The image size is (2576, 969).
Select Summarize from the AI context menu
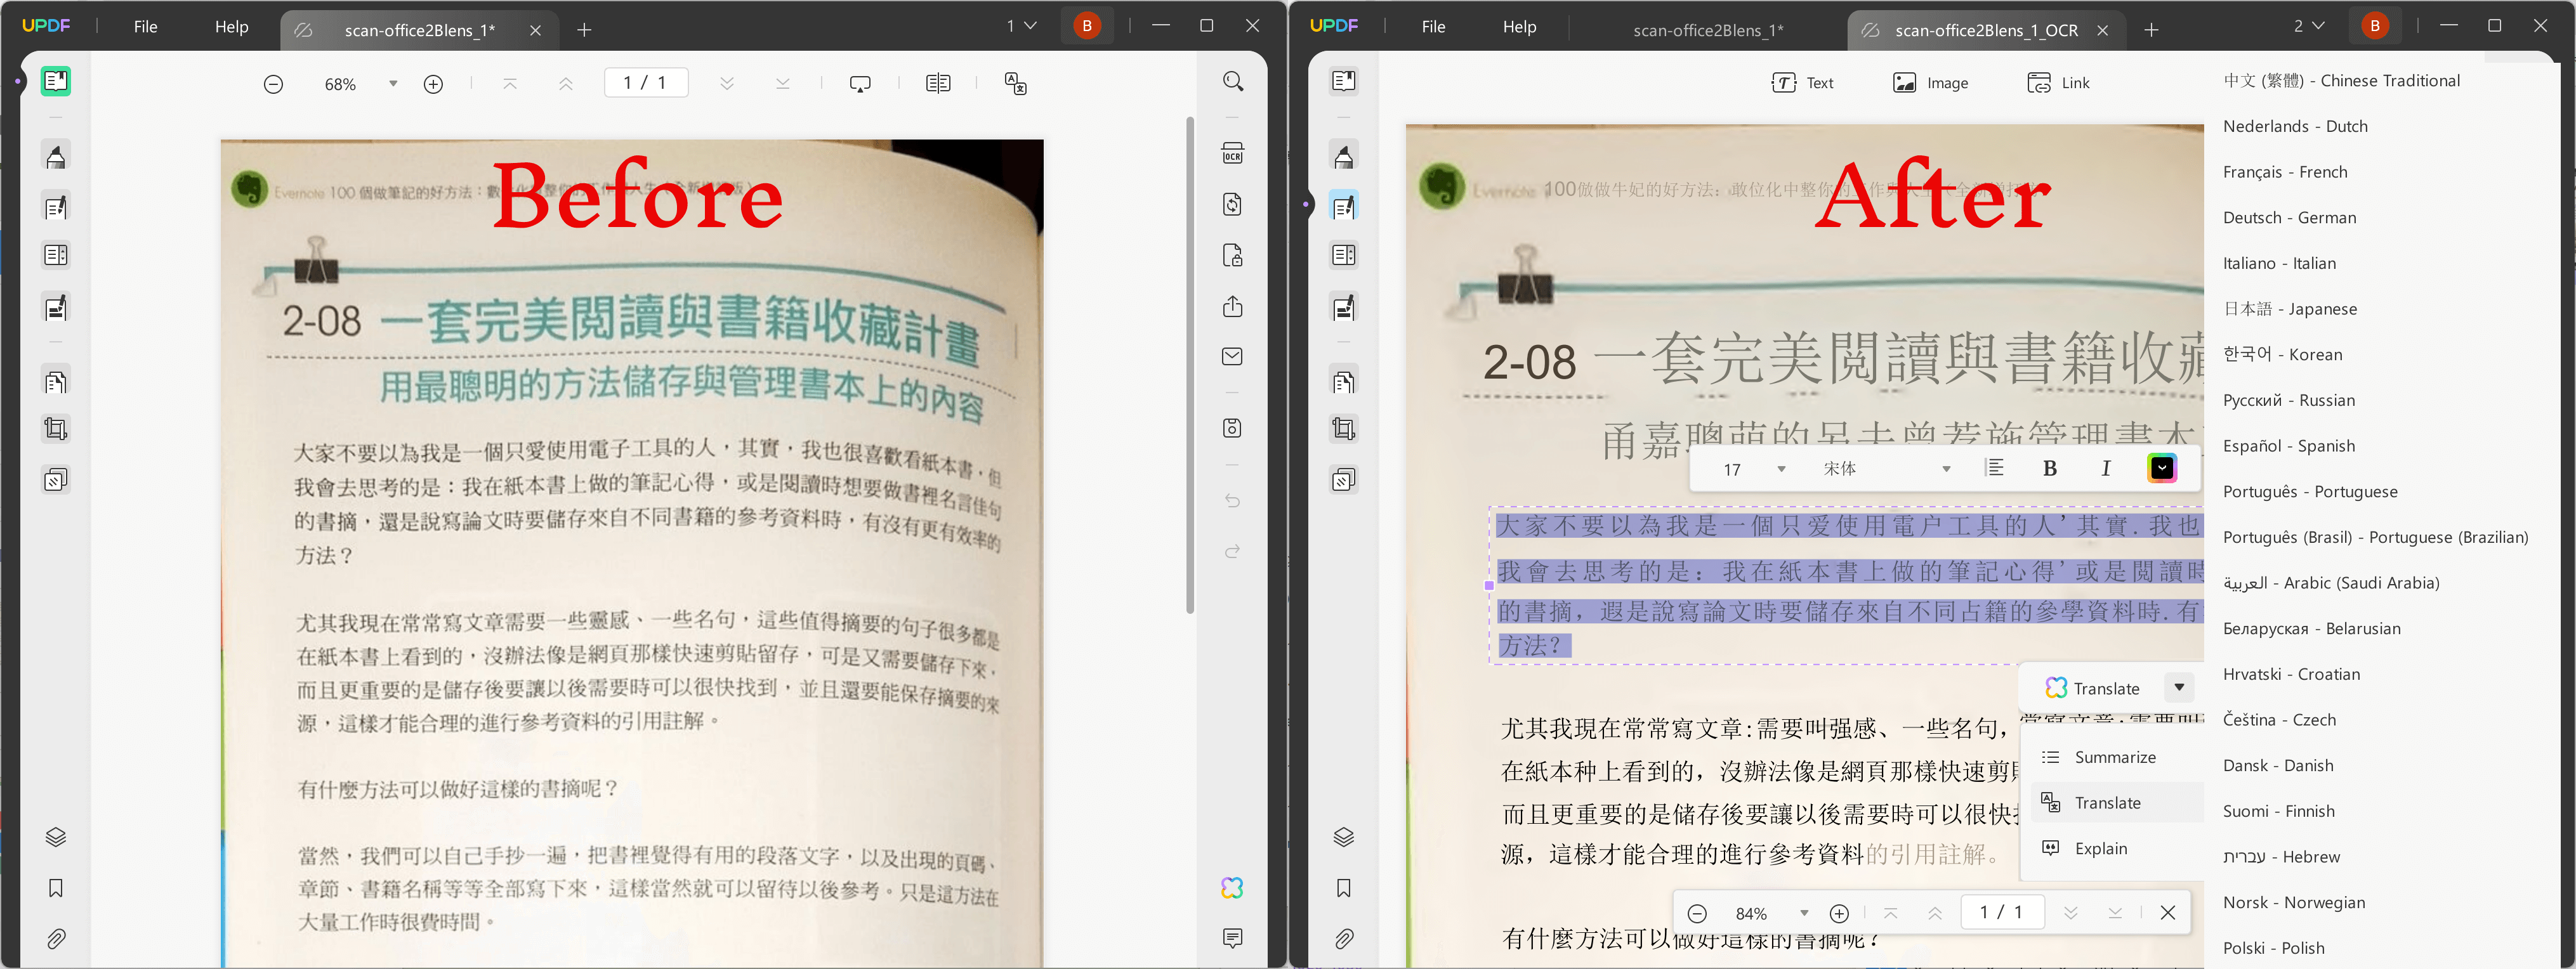pos(2115,757)
